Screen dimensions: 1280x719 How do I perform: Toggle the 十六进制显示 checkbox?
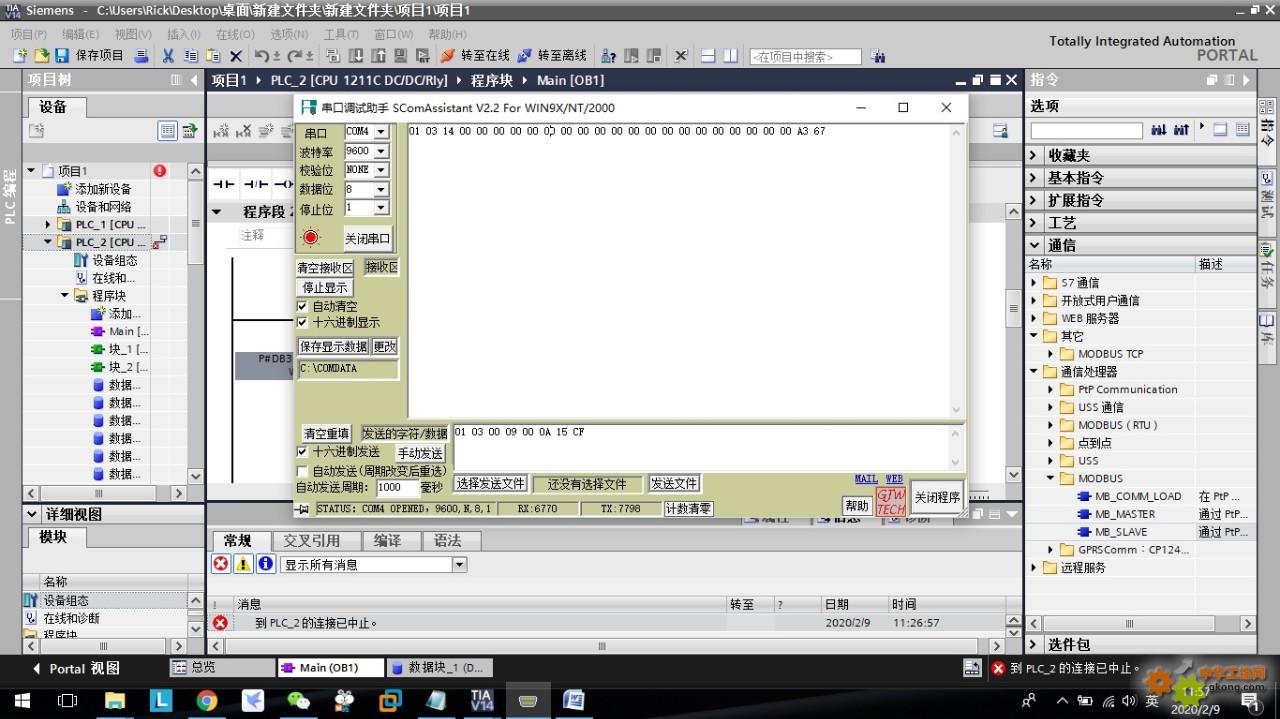point(303,323)
